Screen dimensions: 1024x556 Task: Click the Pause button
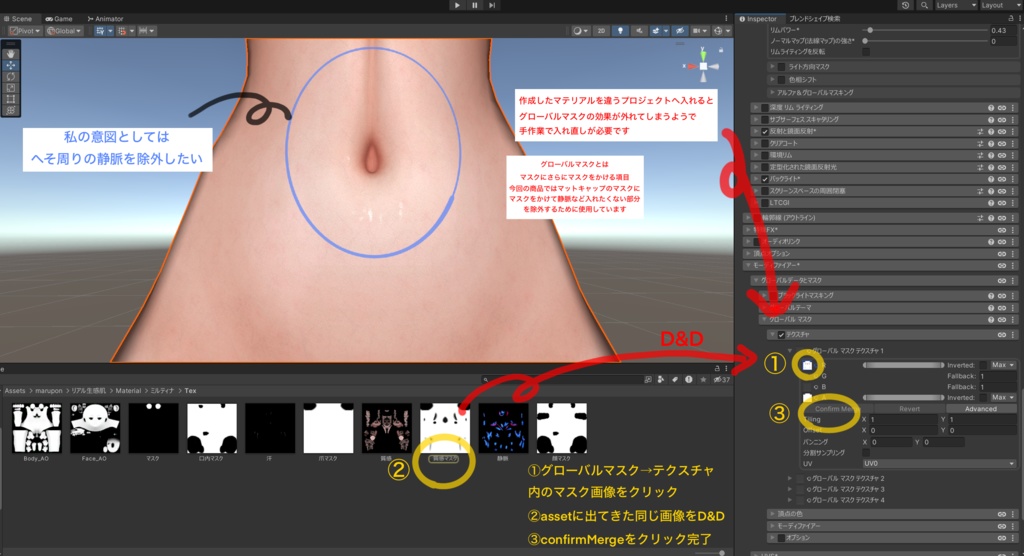coord(475,5)
